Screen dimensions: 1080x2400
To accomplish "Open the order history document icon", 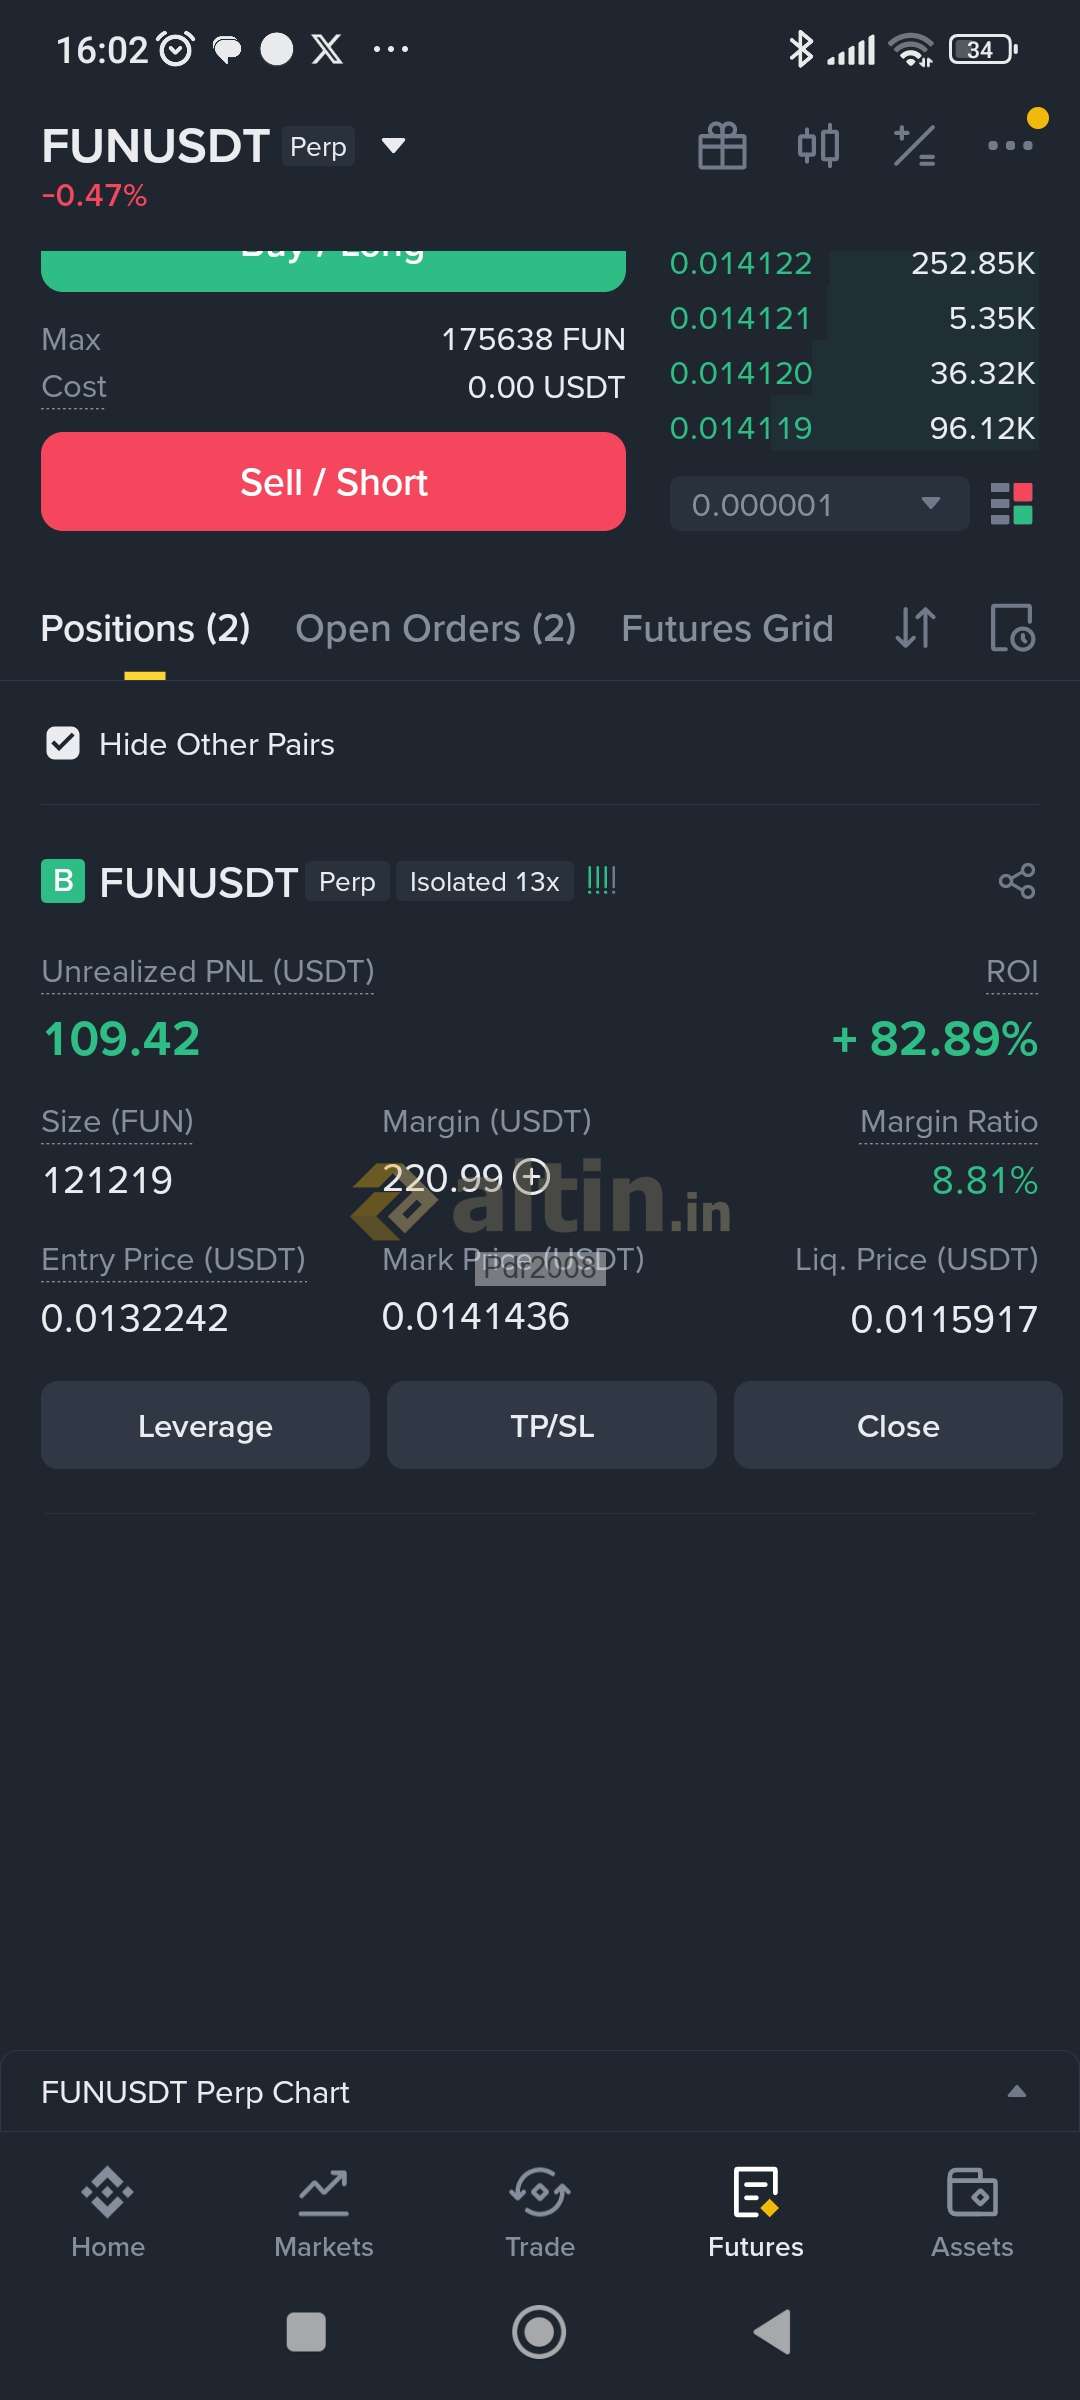I will coord(1012,628).
